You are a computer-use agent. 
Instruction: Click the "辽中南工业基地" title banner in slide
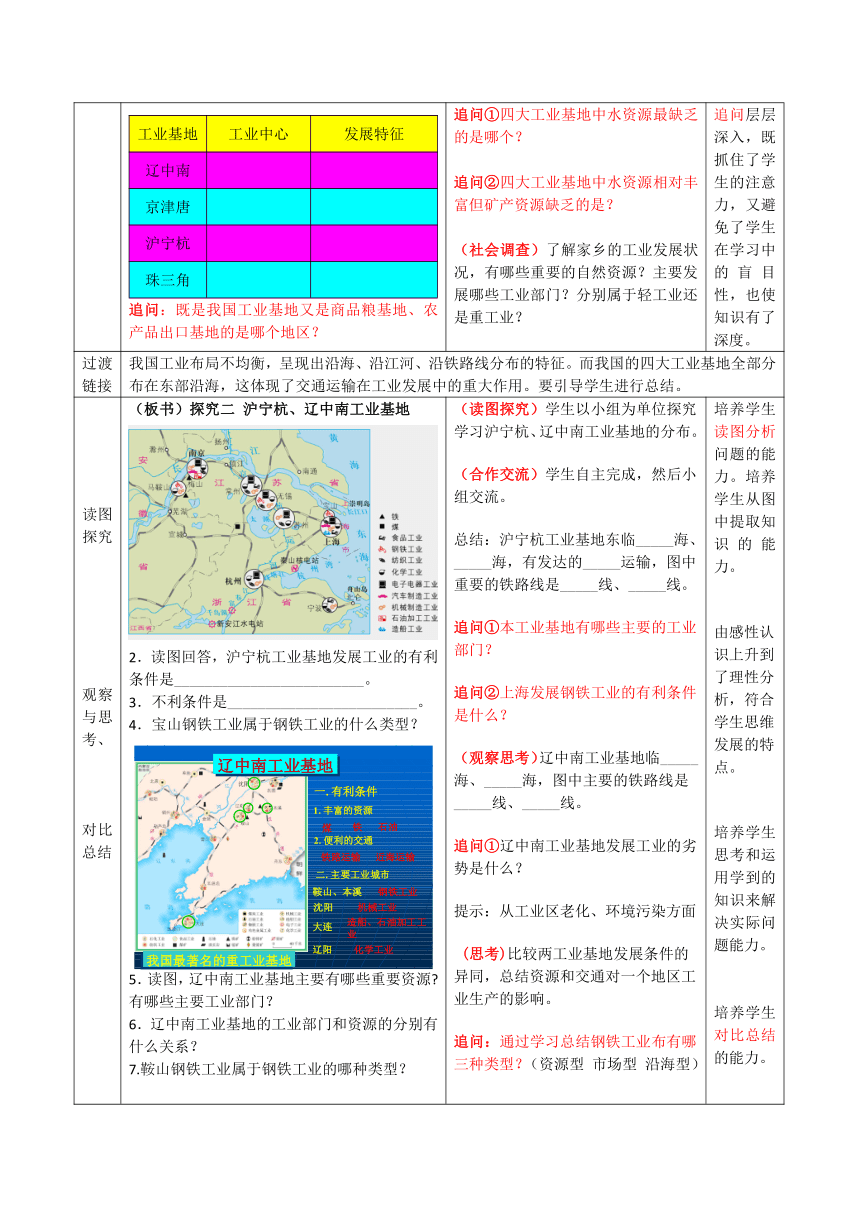[x=277, y=766]
